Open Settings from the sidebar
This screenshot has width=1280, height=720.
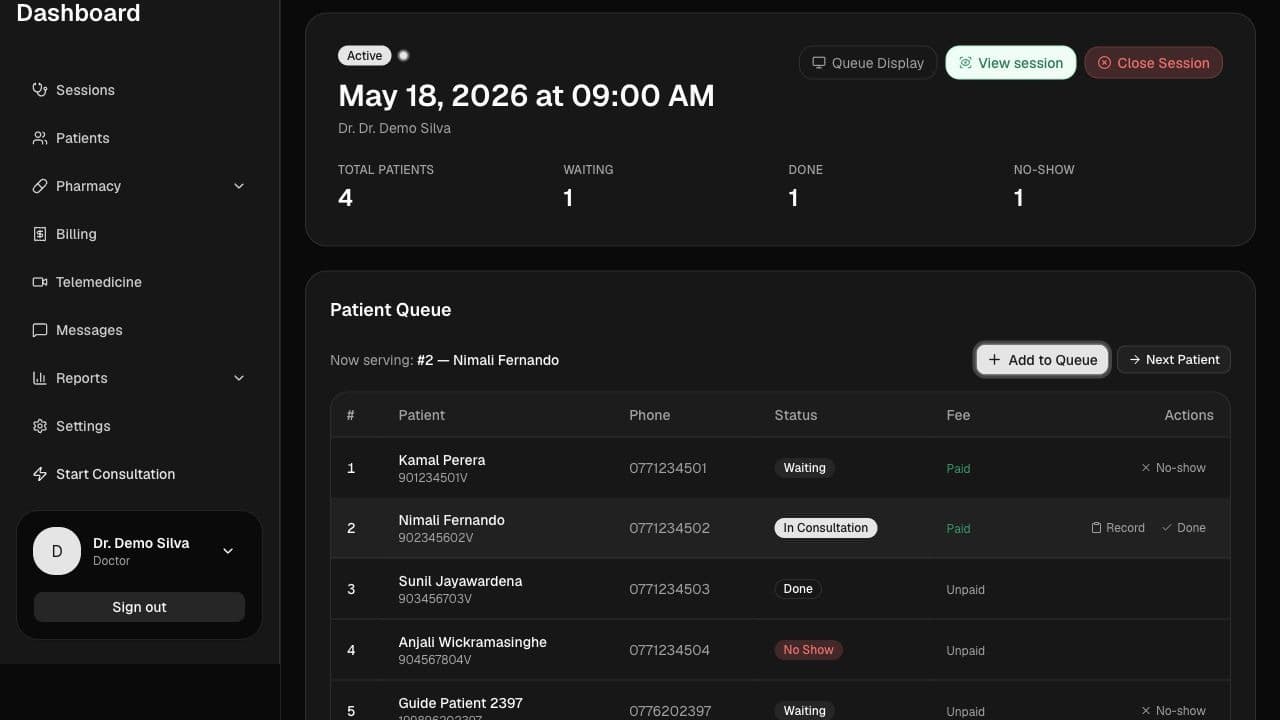coord(140,426)
